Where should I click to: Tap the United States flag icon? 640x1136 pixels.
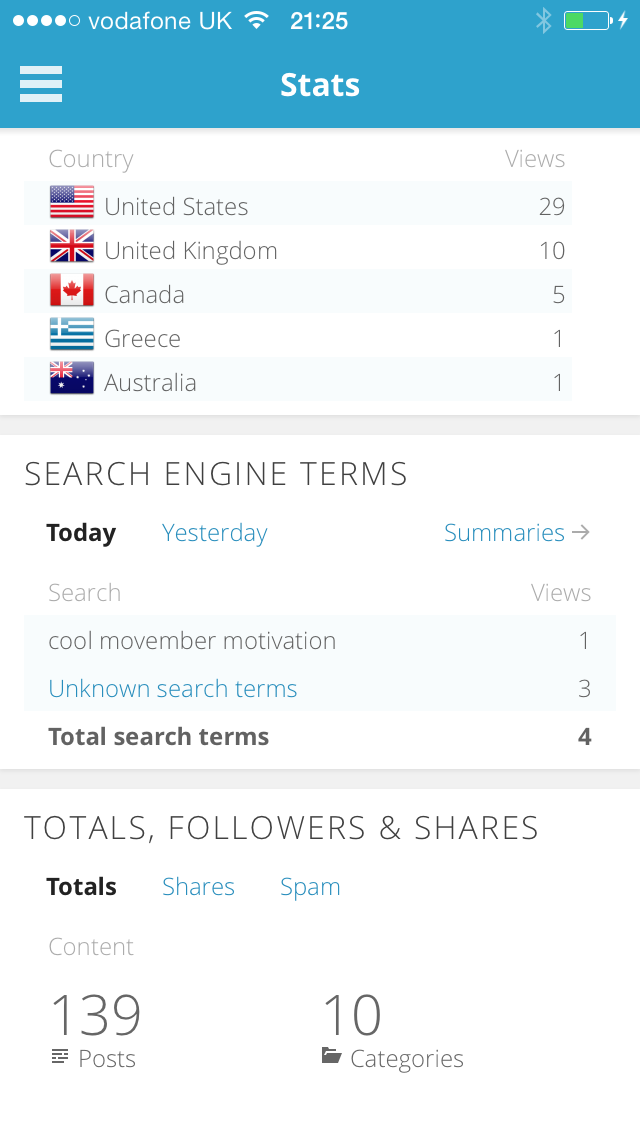pyautogui.click(x=72, y=203)
